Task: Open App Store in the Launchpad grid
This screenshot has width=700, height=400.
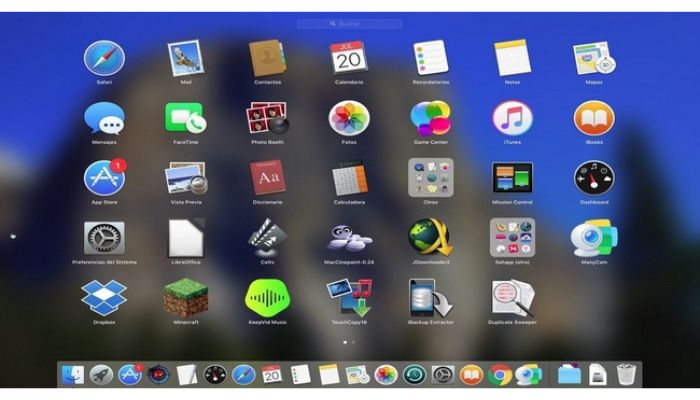Action: (104, 178)
